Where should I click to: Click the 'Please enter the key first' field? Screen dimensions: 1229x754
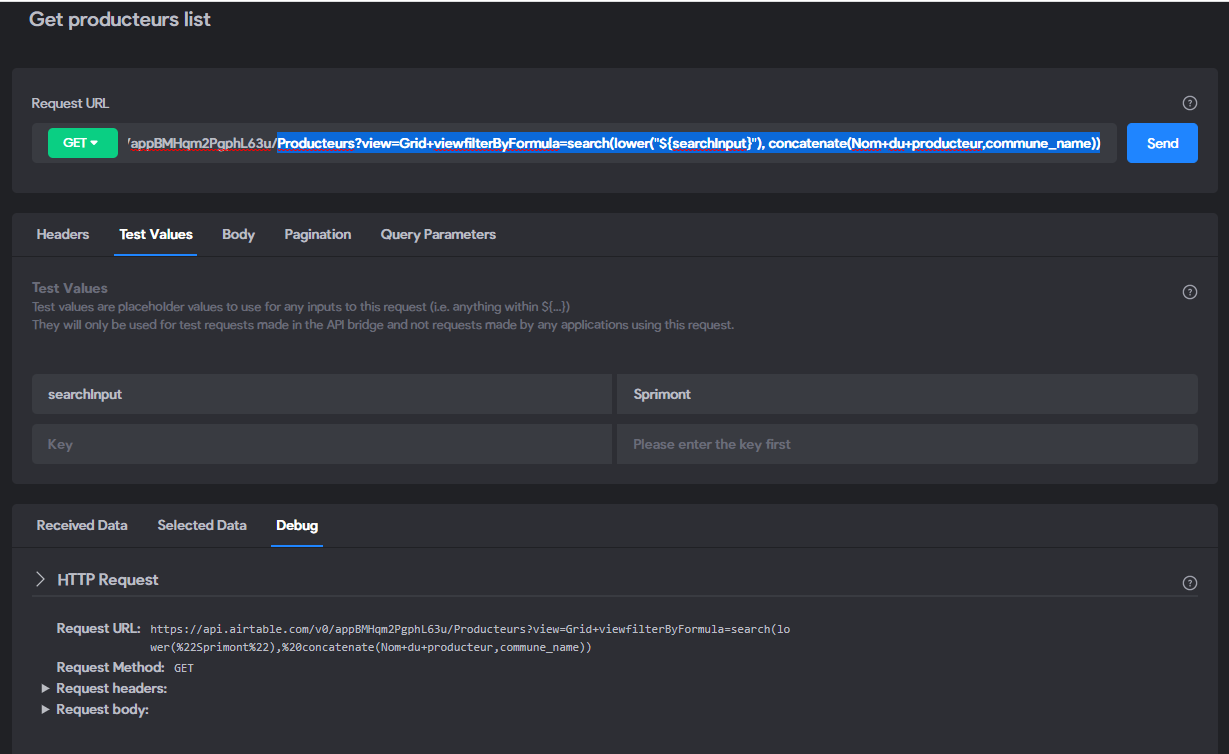pyautogui.click(x=907, y=444)
